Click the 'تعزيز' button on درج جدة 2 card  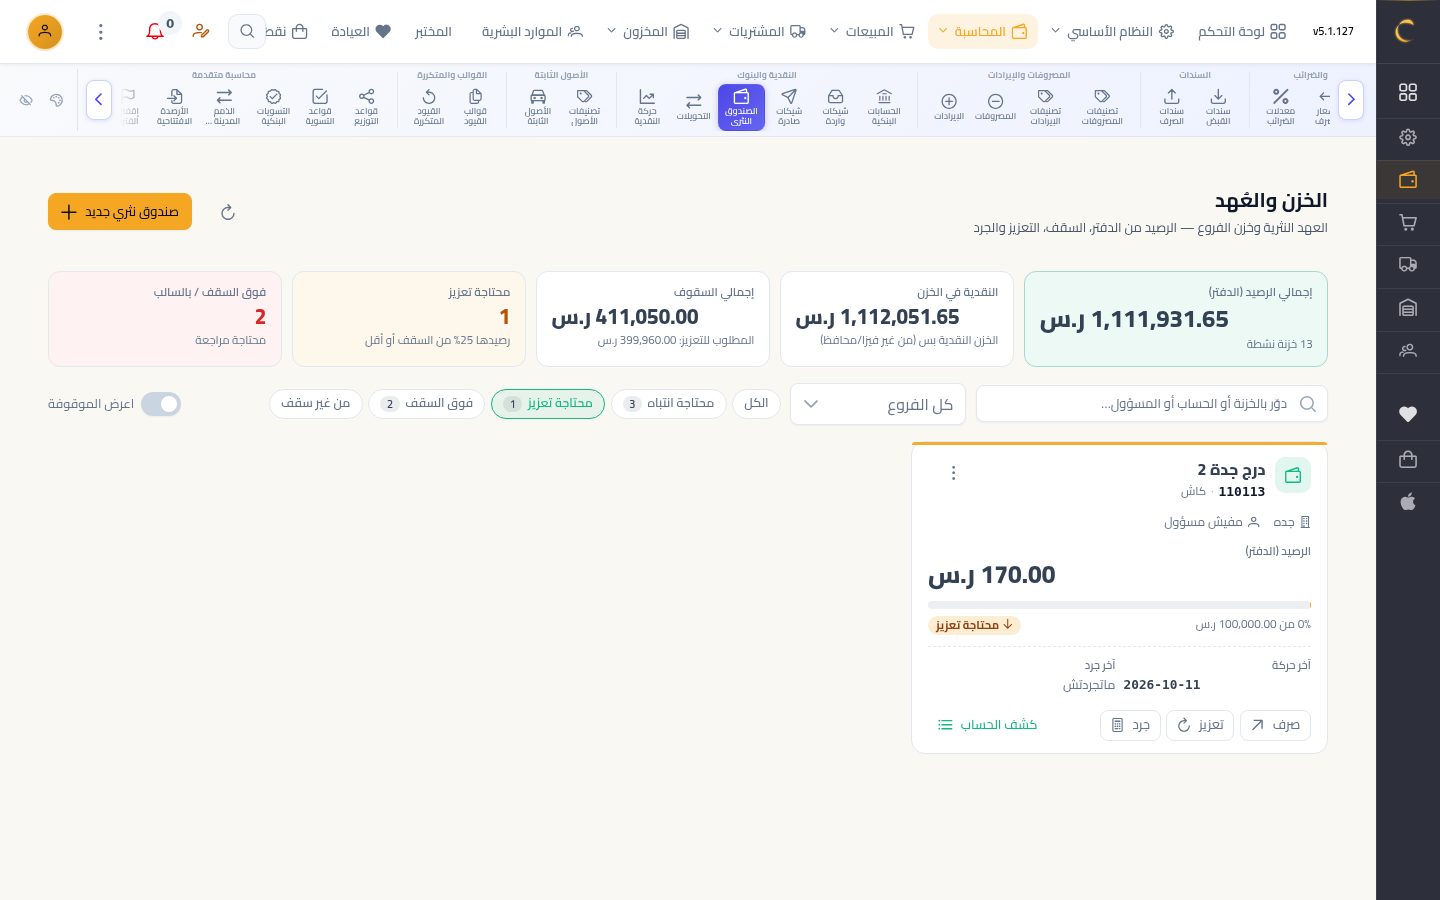[x=1200, y=725]
